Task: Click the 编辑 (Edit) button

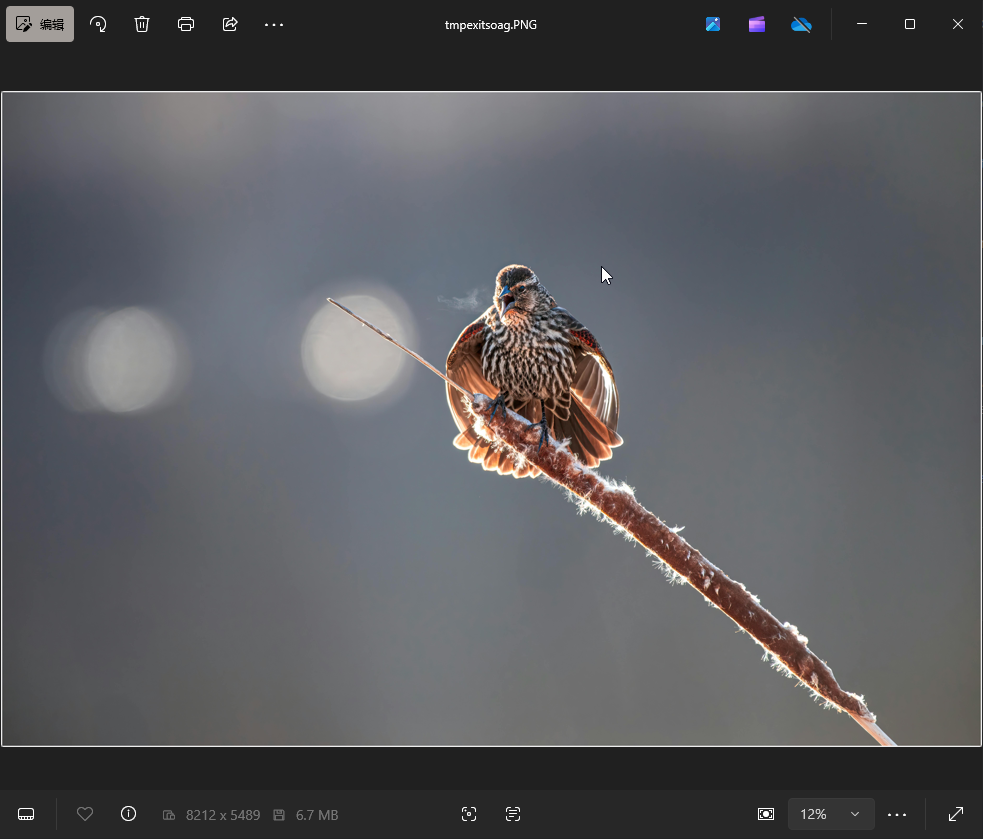Action: [x=40, y=24]
